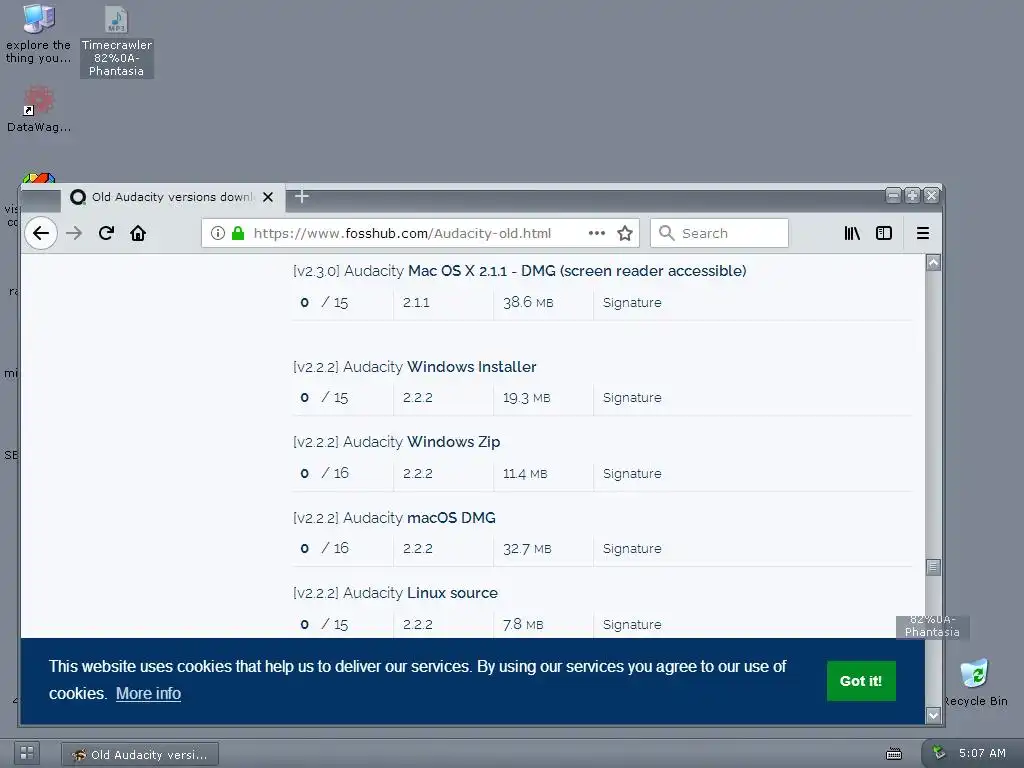Screen dimensions: 1024x768
Task: Select the 'explore the thing you...' desktop icon
Action: 38,34
